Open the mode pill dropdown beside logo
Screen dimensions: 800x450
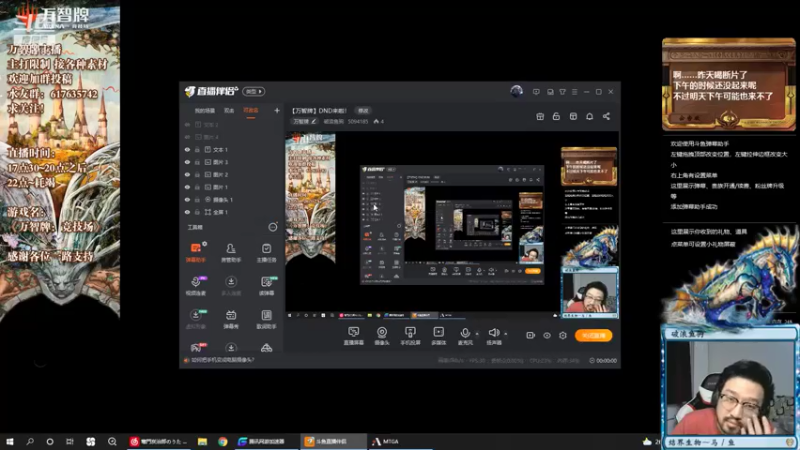[x=254, y=91]
